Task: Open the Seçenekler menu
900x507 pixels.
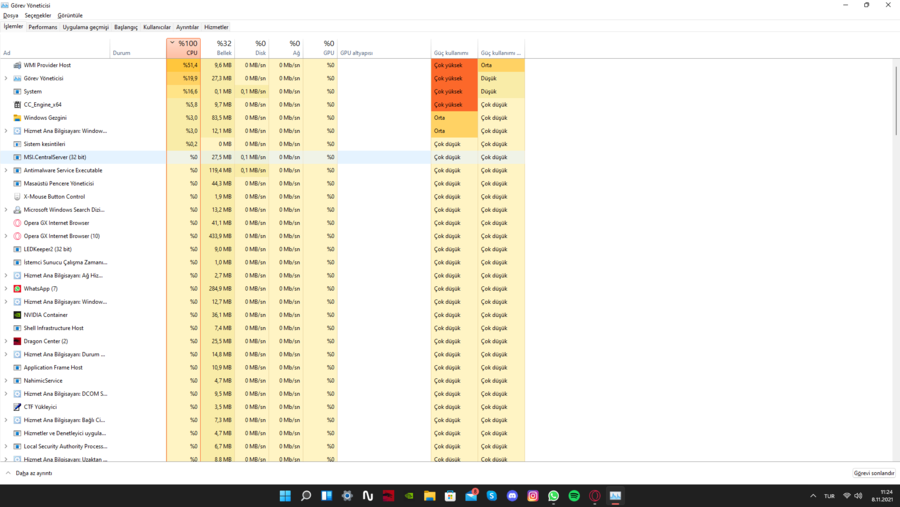Action: pos(38,16)
